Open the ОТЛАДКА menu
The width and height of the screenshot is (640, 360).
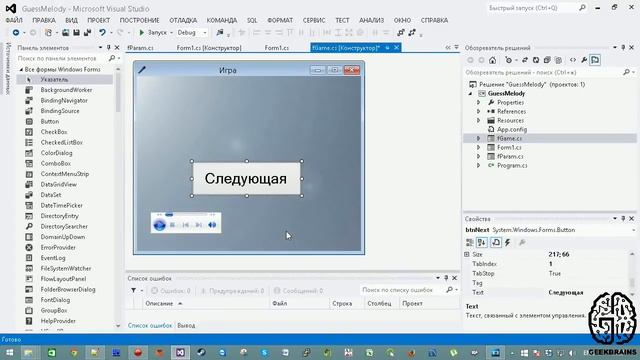(x=183, y=20)
